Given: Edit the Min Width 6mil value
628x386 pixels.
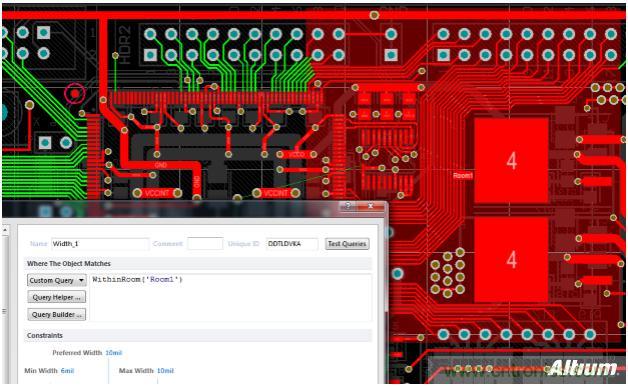Looking at the screenshot, I should (x=67, y=371).
